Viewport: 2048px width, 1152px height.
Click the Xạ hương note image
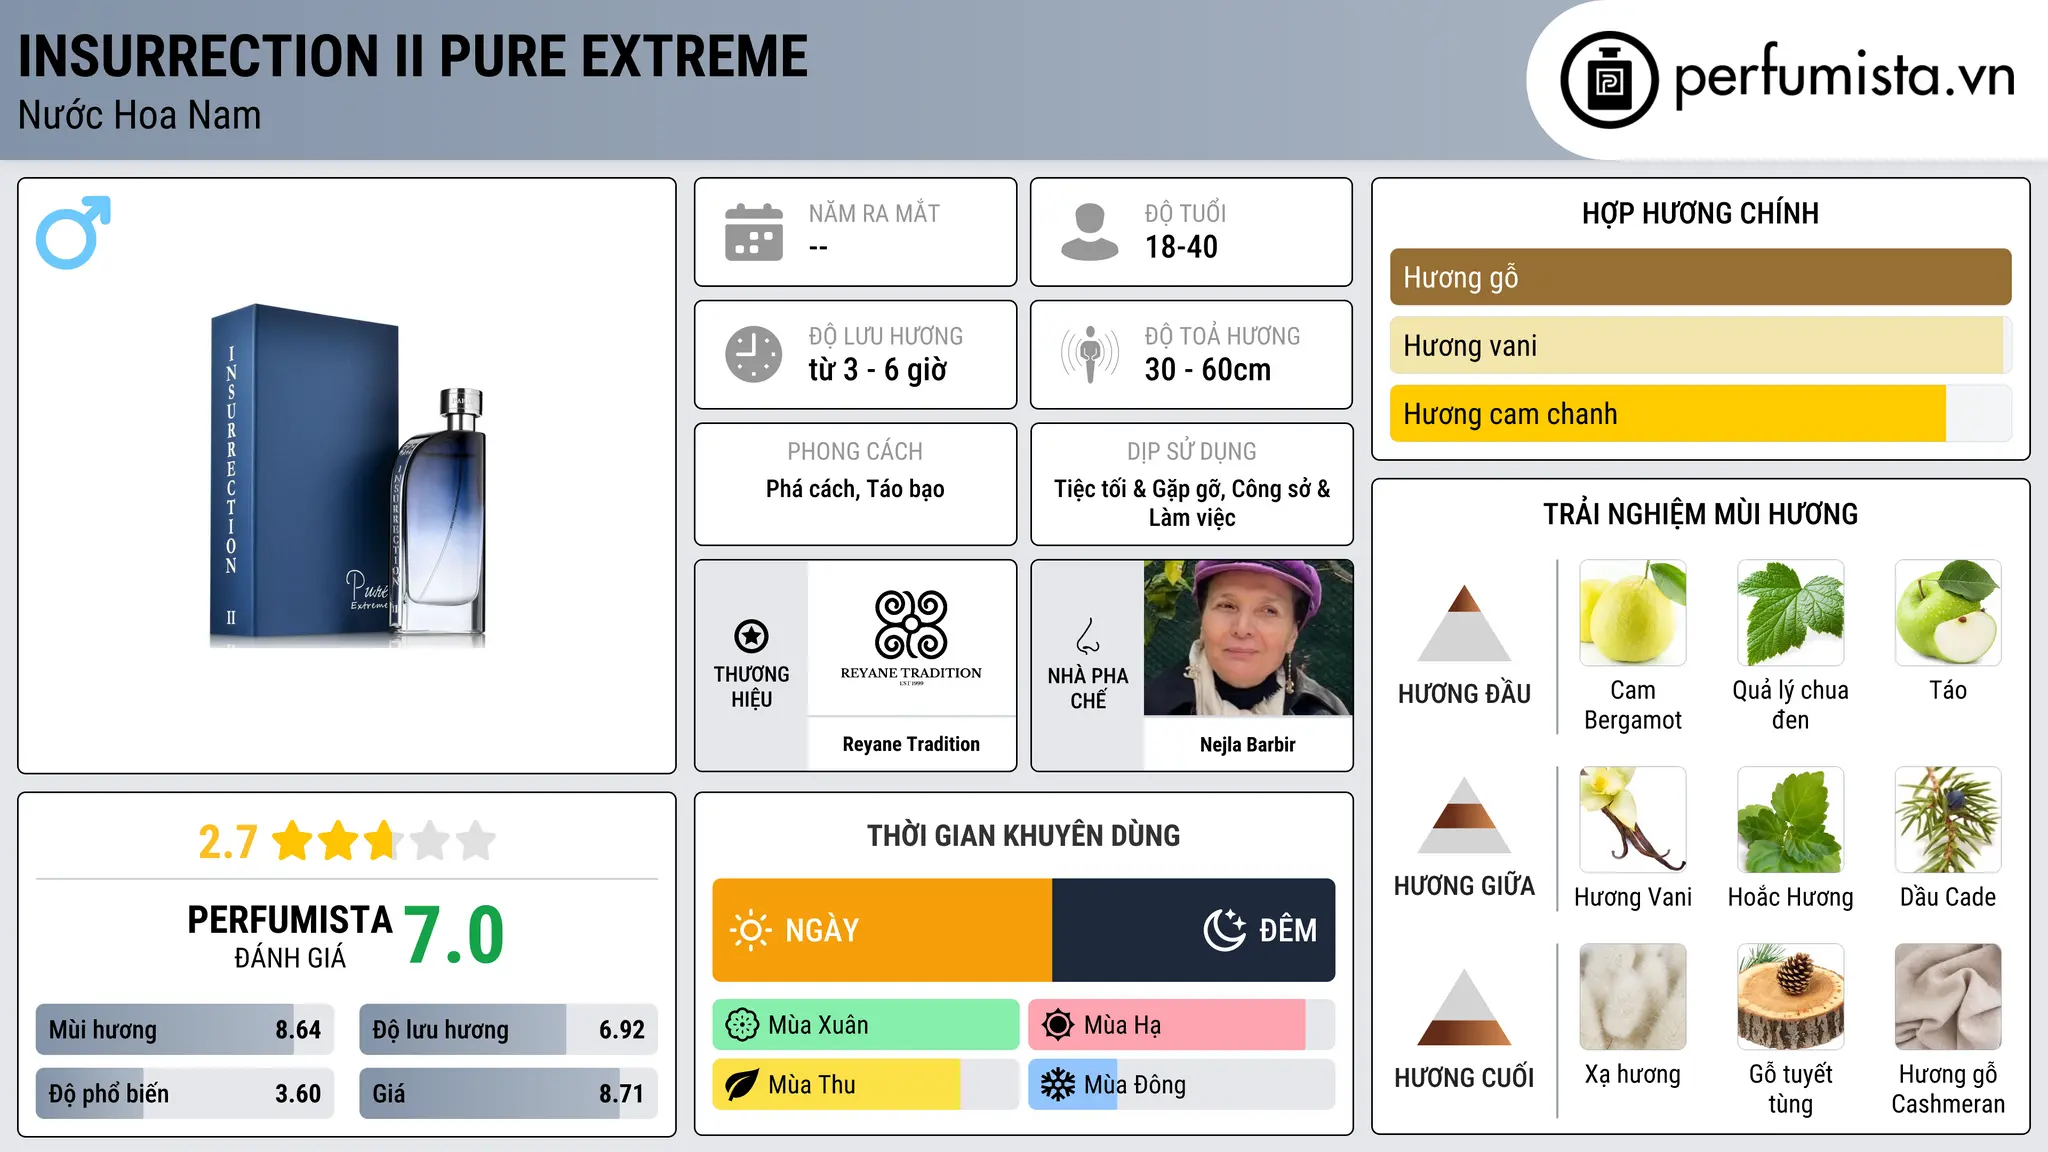click(x=1633, y=997)
